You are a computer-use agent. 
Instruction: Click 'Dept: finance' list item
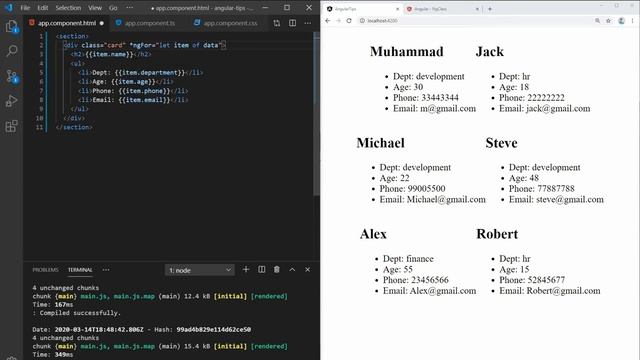408,259
